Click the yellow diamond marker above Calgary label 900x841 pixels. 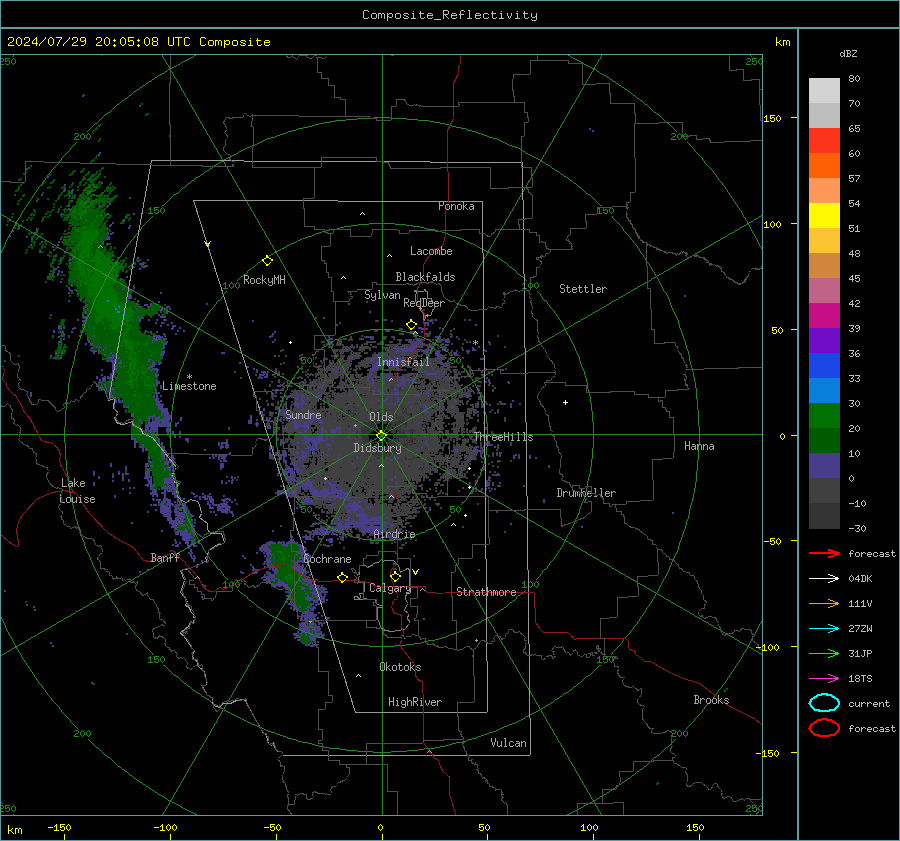[395, 576]
